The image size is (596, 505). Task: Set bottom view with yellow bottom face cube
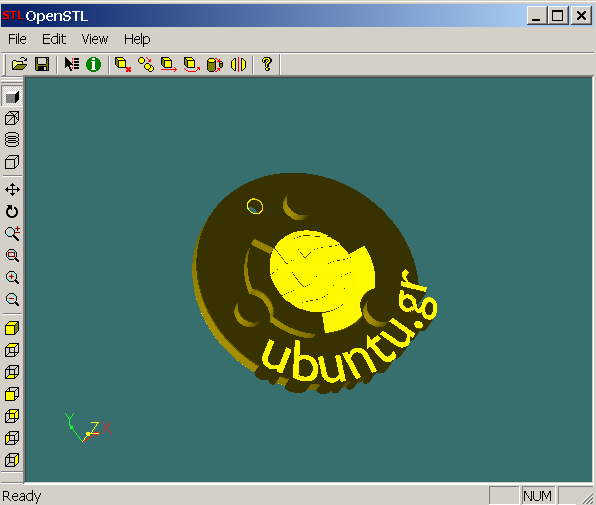click(12, 372)
